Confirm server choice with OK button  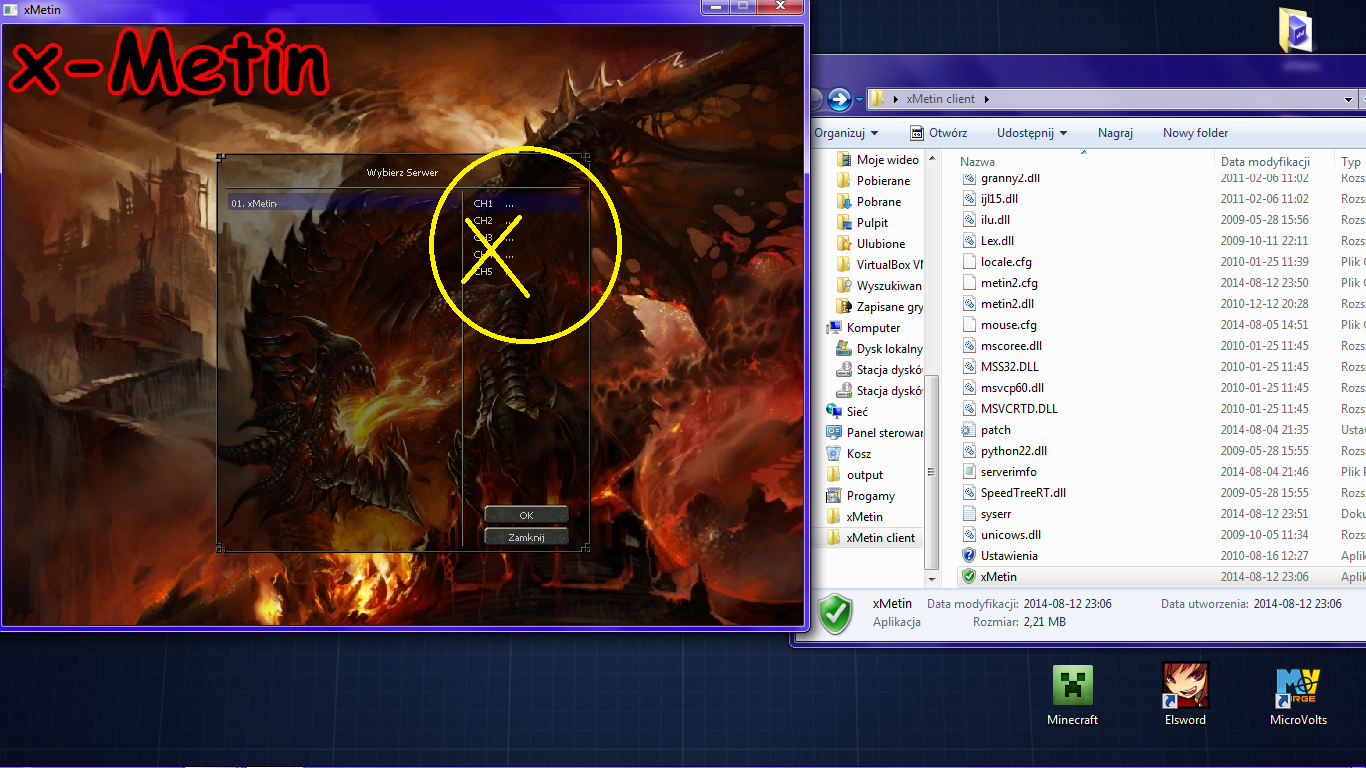[x=526, y=515]
